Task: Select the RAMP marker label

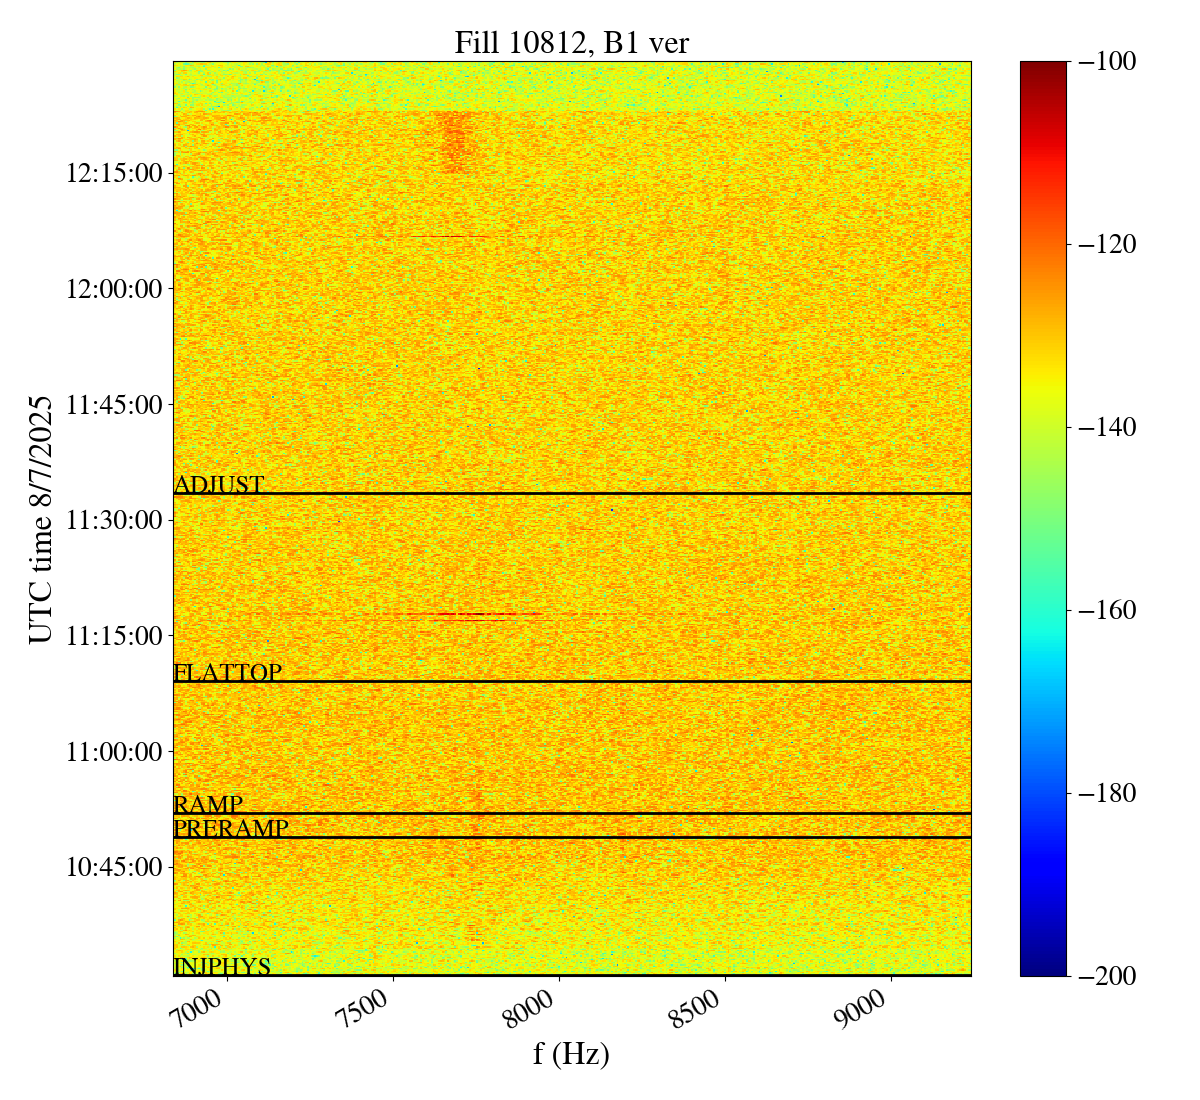Action: click(x=208, y=805)
